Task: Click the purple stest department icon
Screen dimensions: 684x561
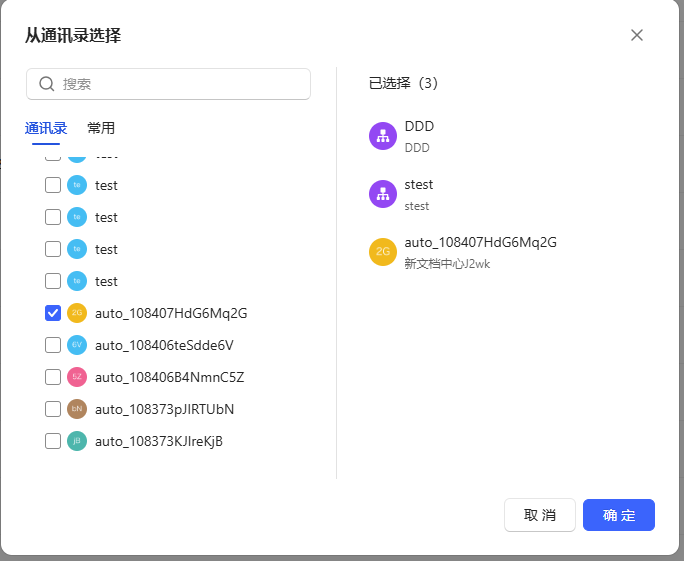Action: pos(383,194)
